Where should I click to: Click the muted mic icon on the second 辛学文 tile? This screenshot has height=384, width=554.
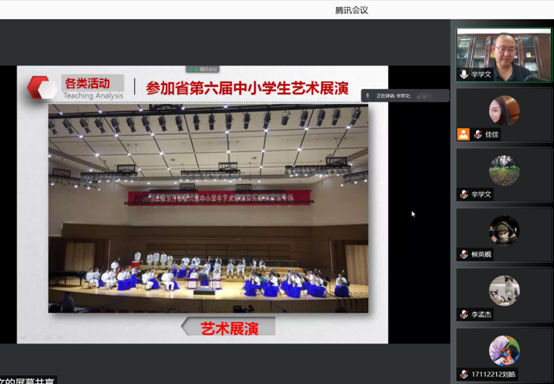coord(464,194)
